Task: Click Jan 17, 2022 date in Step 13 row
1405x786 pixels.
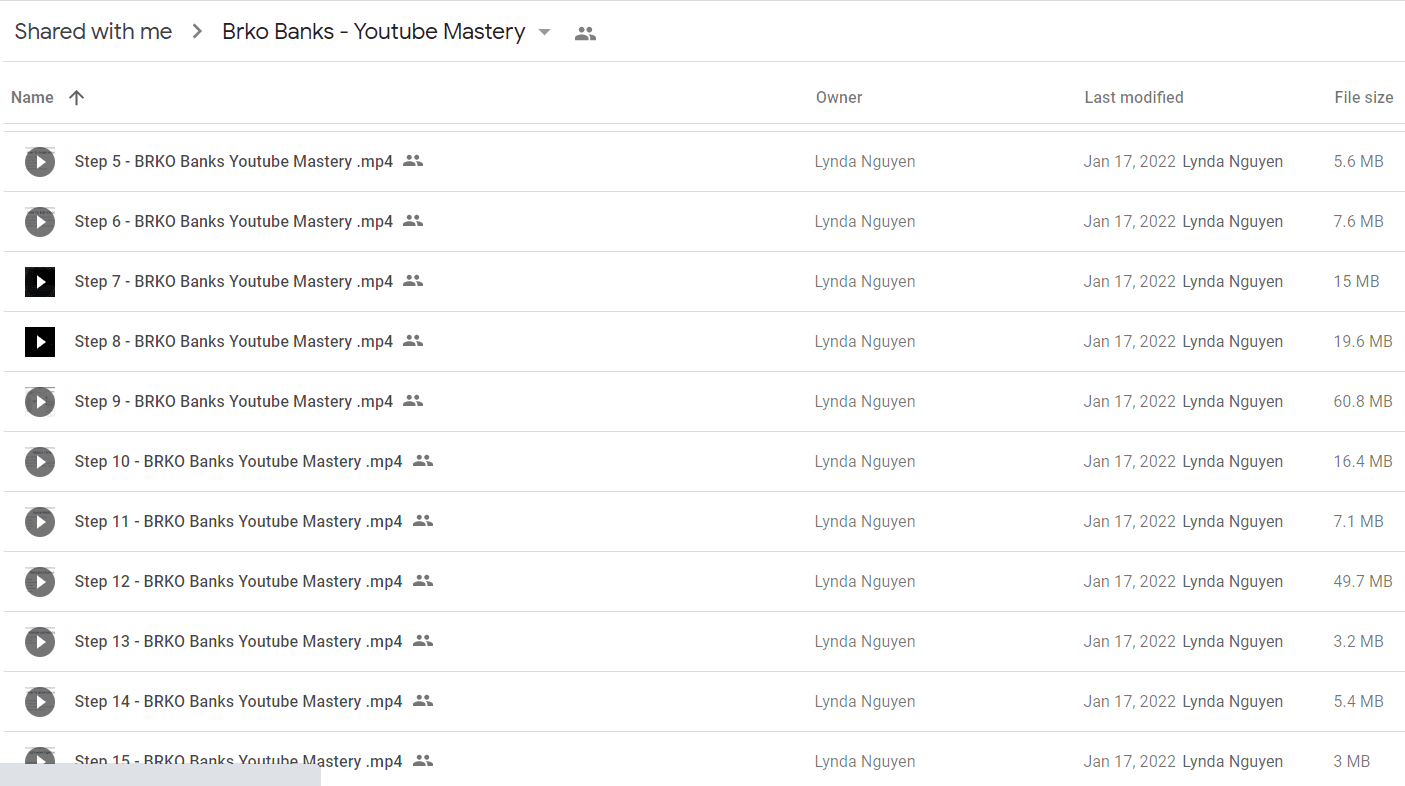Action: [1129, 641]
